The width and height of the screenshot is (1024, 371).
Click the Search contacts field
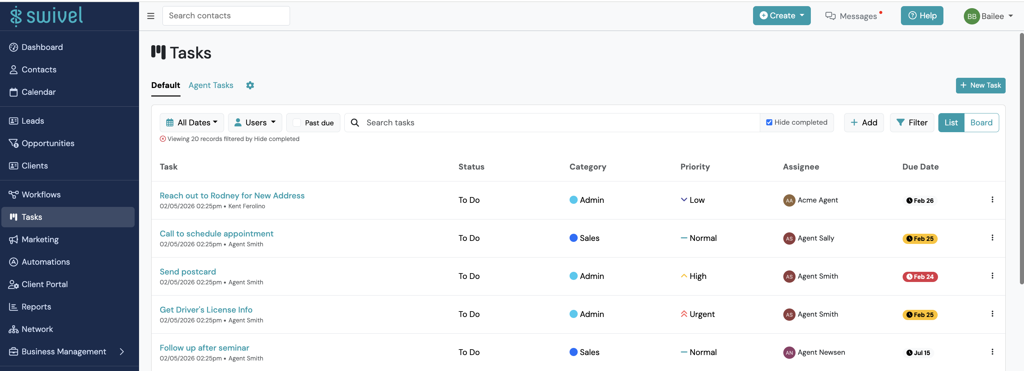[226, 16]
